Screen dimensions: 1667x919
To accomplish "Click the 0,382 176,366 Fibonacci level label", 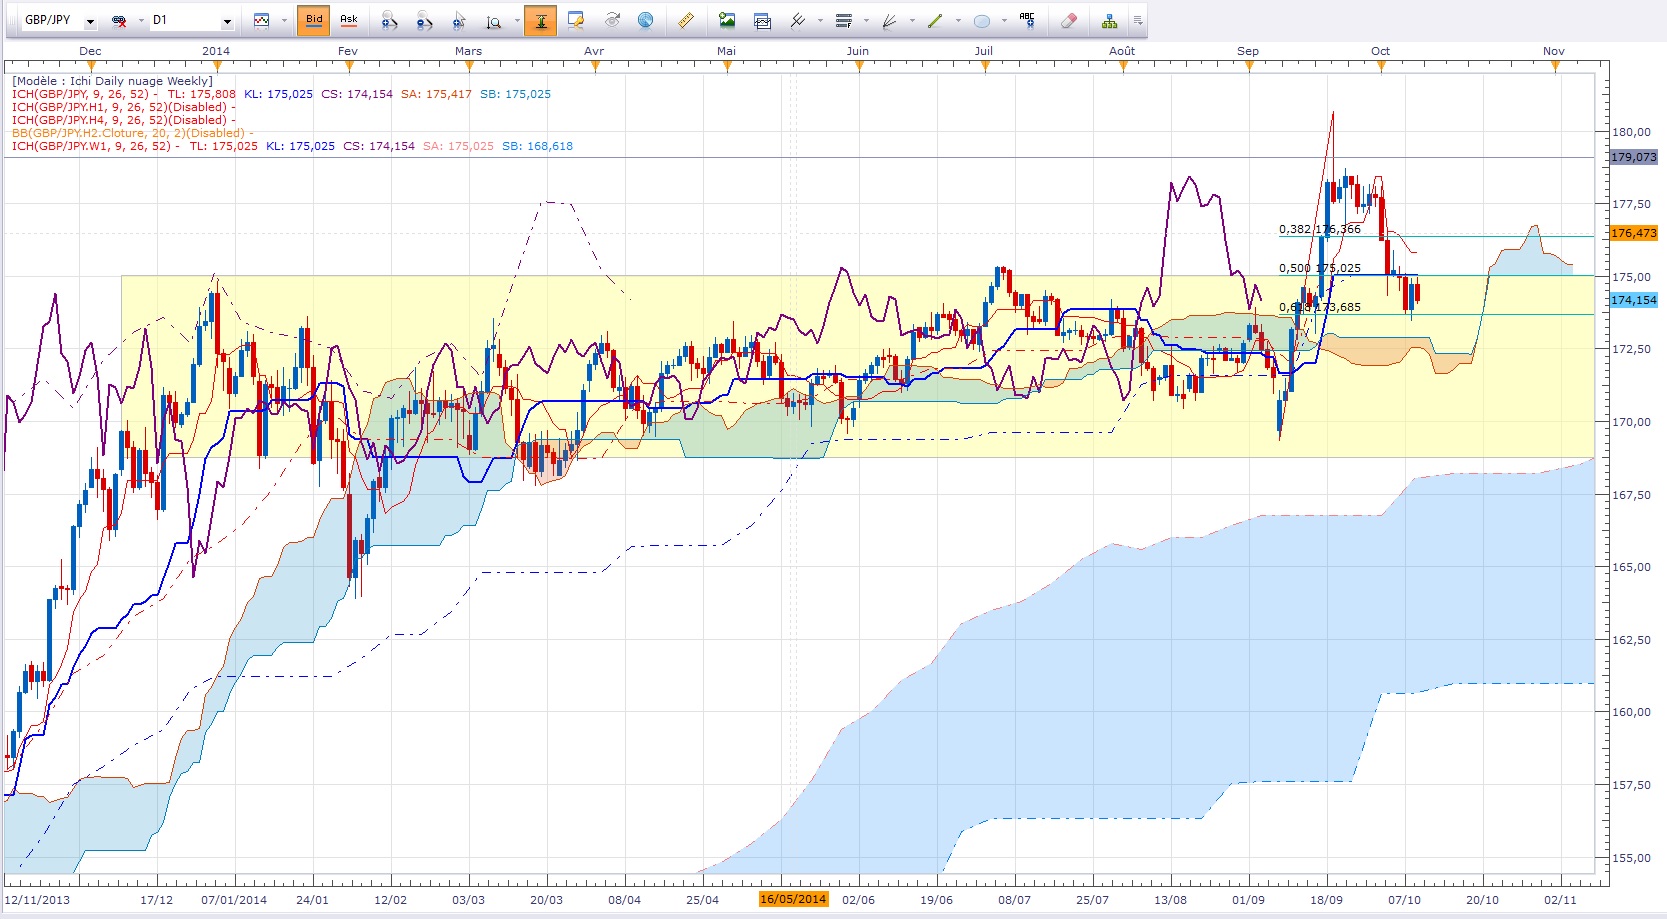I will [x=1320, y=229].
